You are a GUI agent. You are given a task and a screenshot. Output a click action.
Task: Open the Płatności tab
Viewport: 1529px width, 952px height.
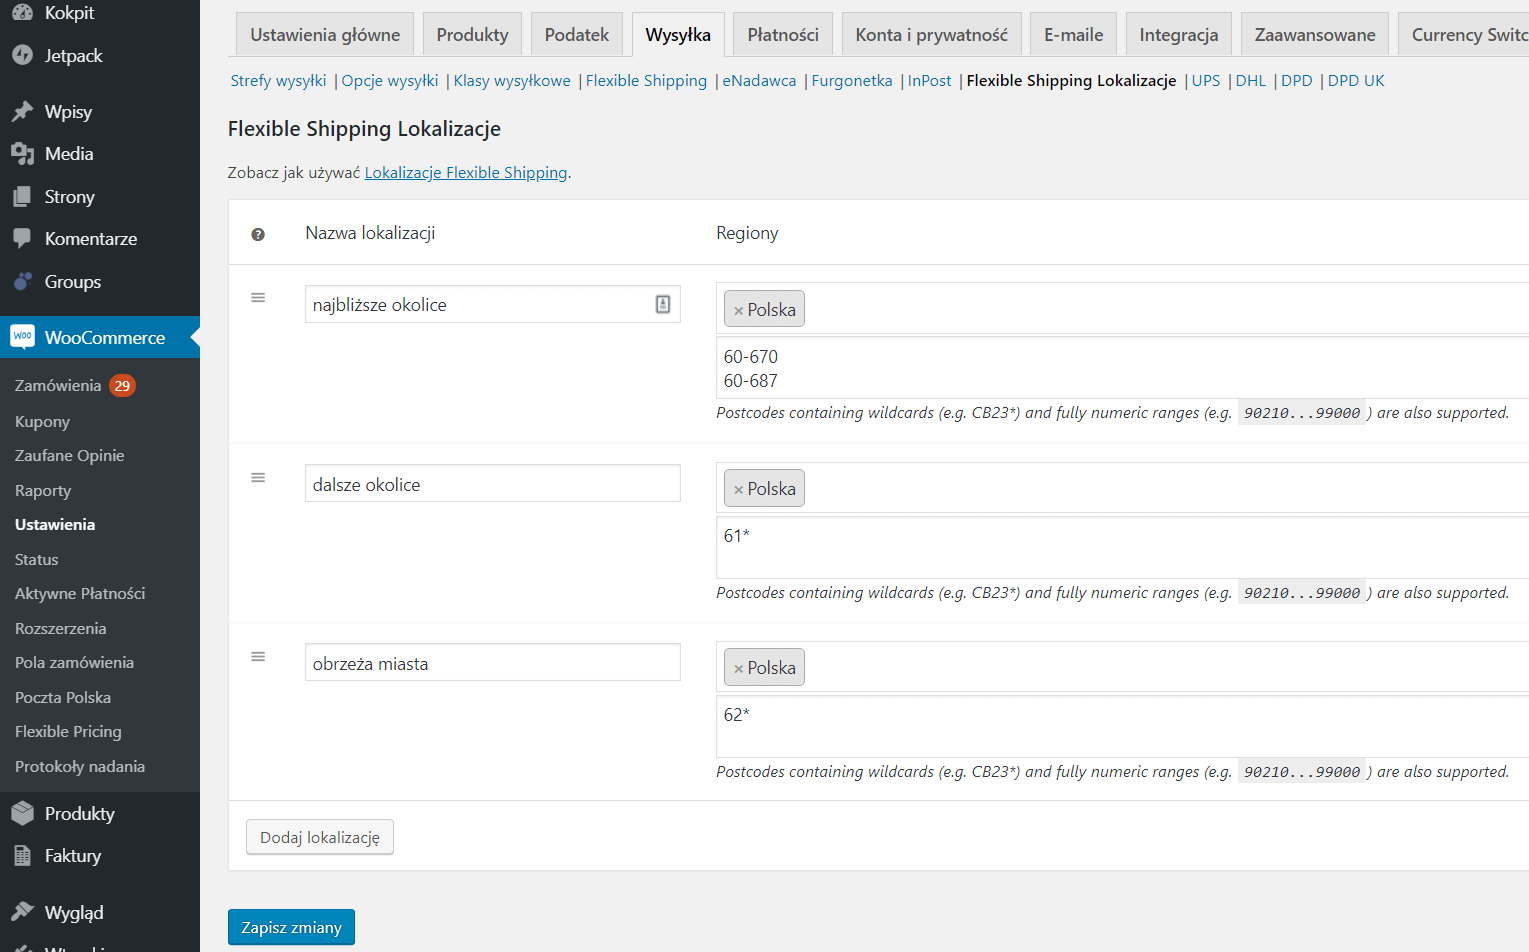pyautogui.click(x=783, y=35)
